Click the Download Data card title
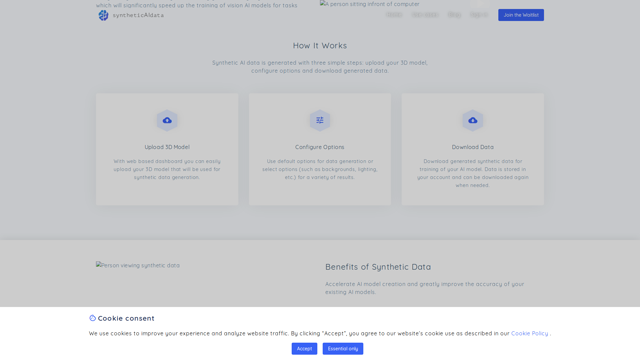 [473, 147]
